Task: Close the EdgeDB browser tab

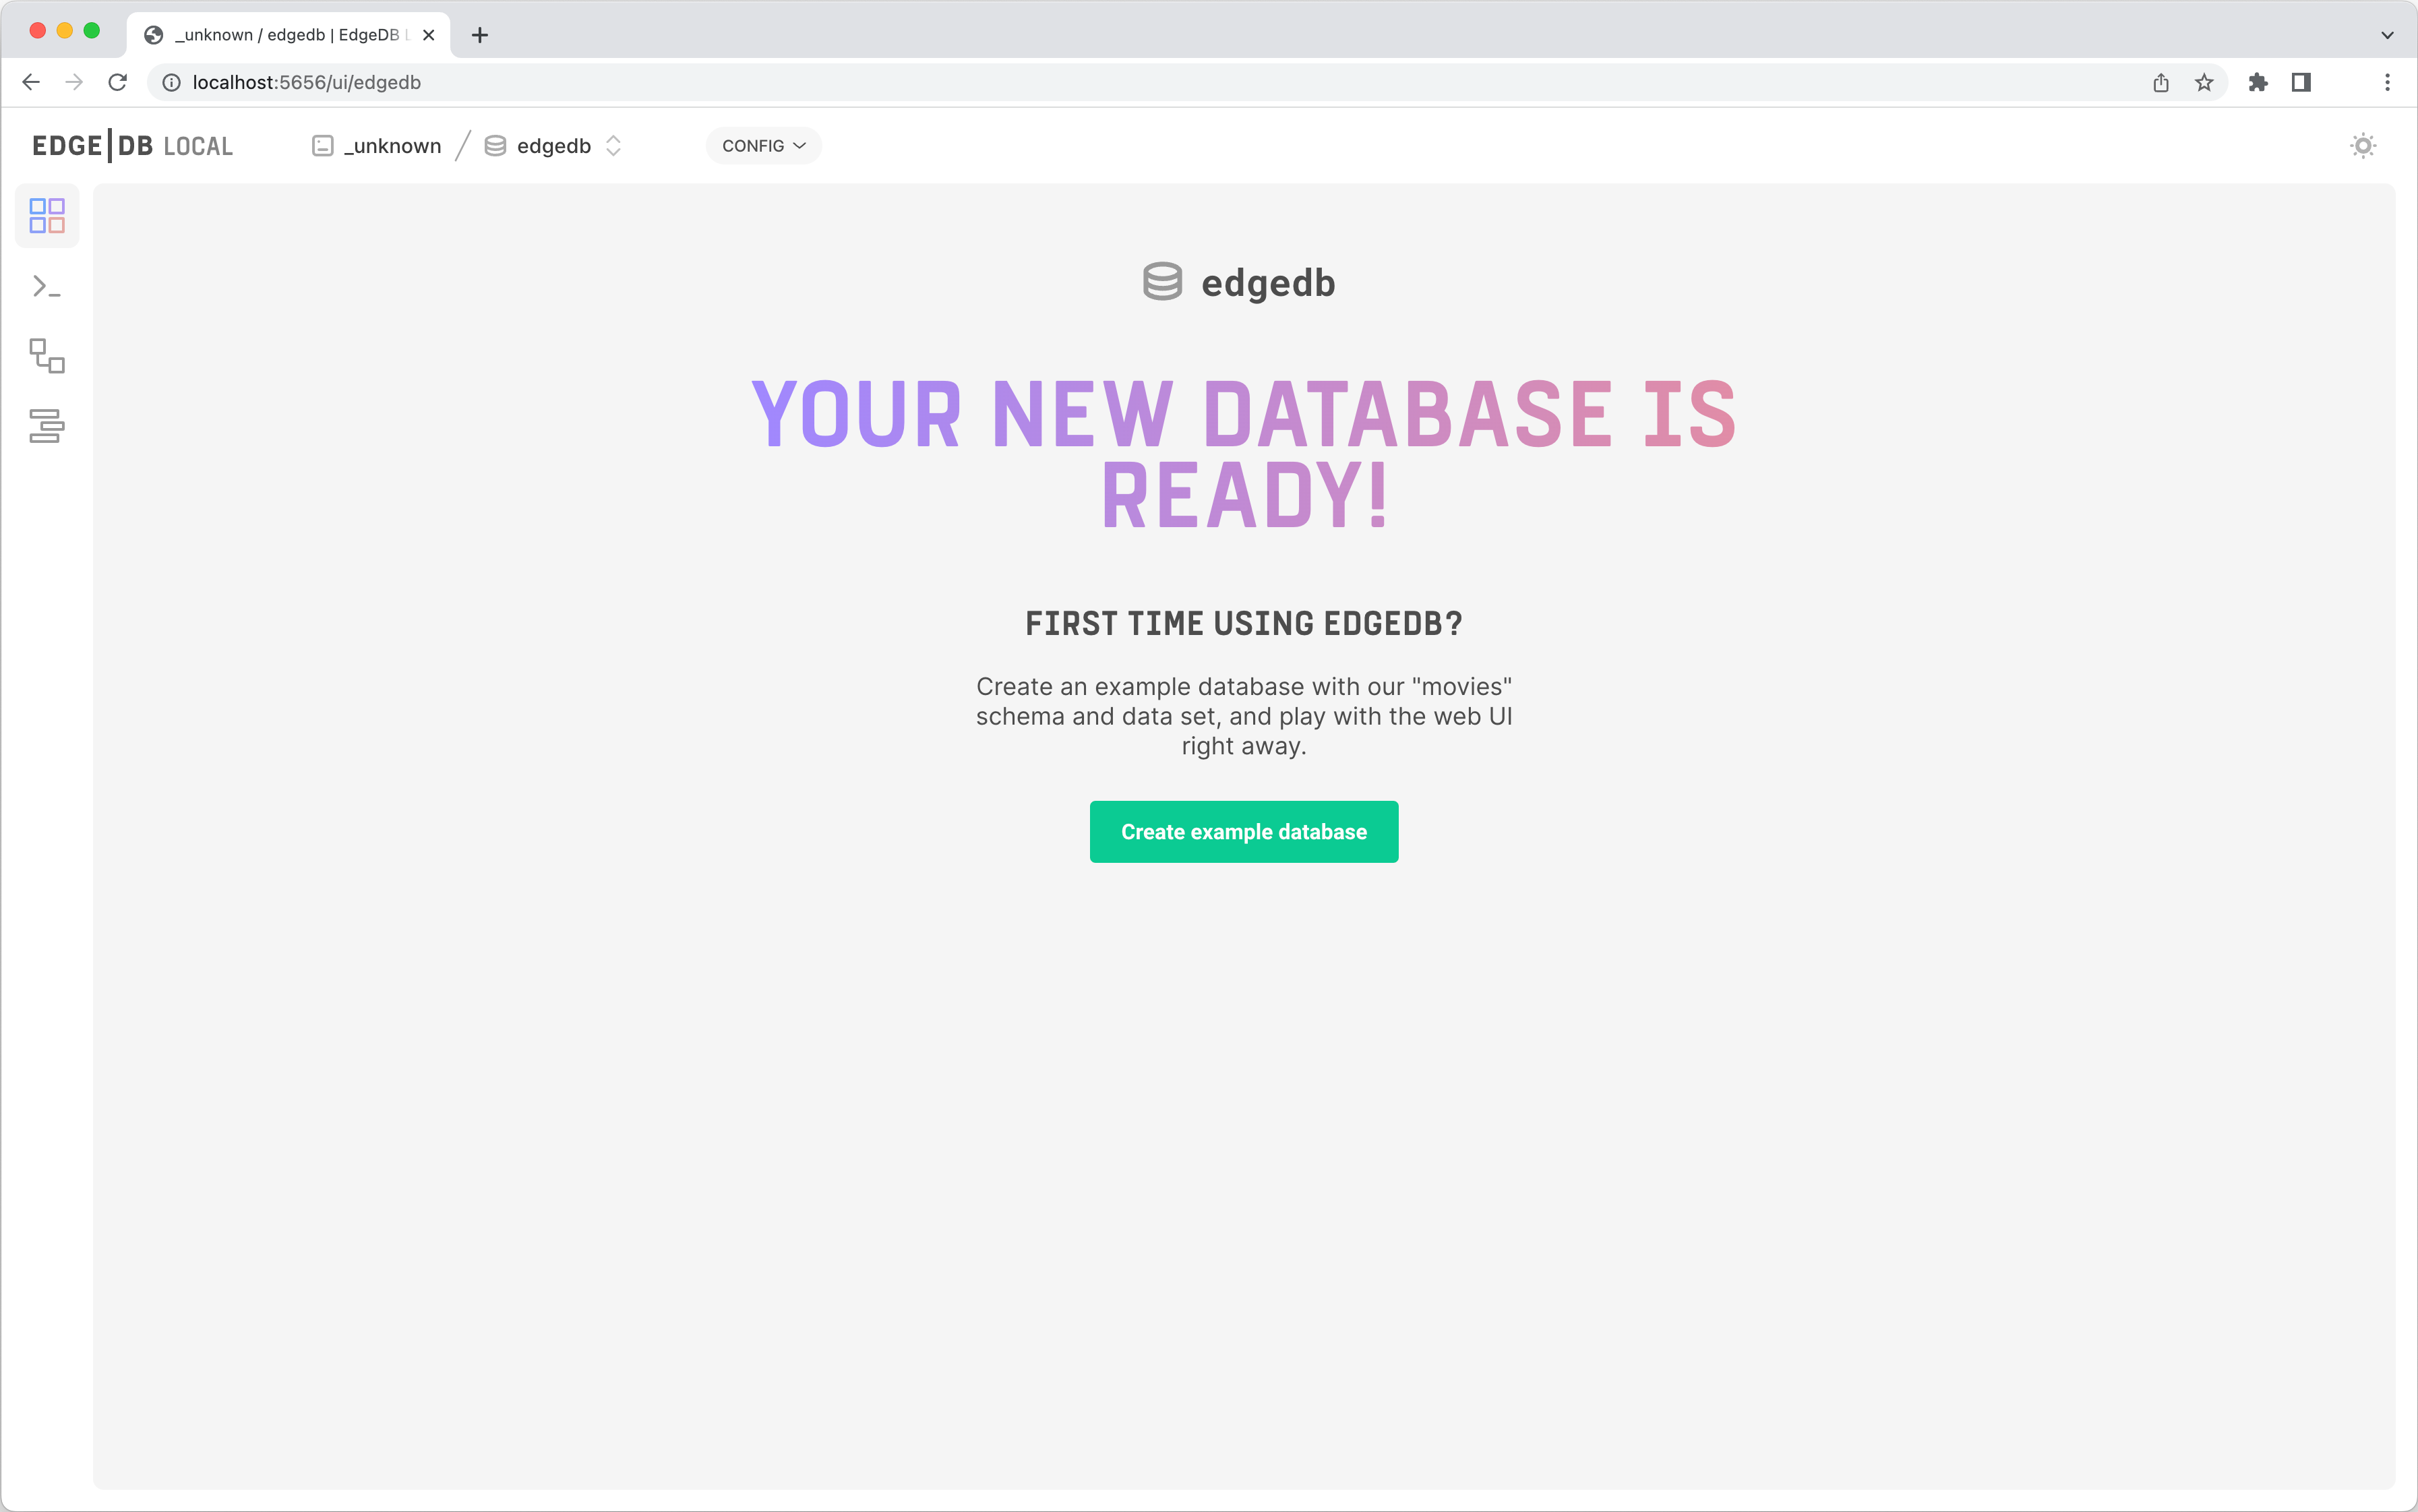Action: tap(429, 35)
